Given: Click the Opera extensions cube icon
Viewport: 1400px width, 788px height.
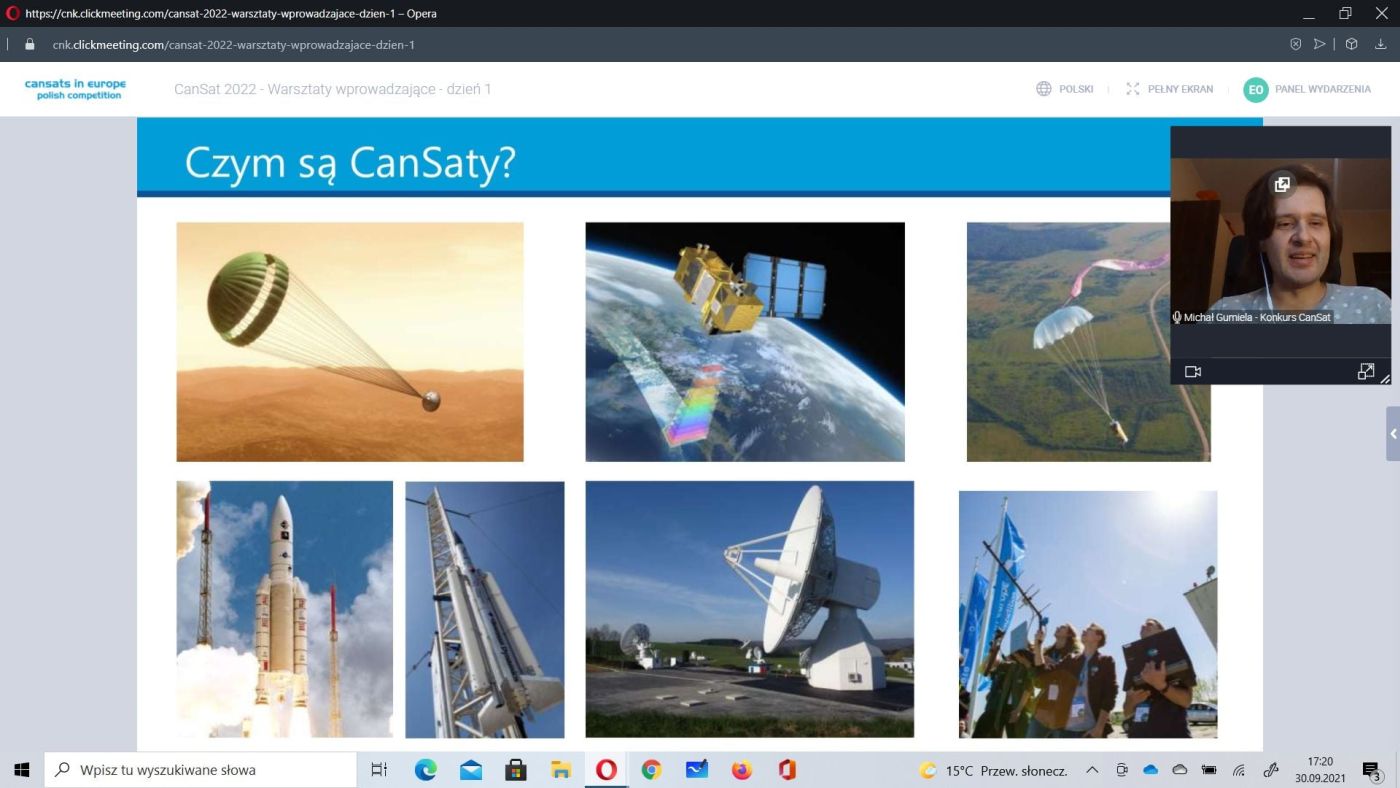Looking at the screenshot, I should pyautogui.click(x=1351, y=44).
